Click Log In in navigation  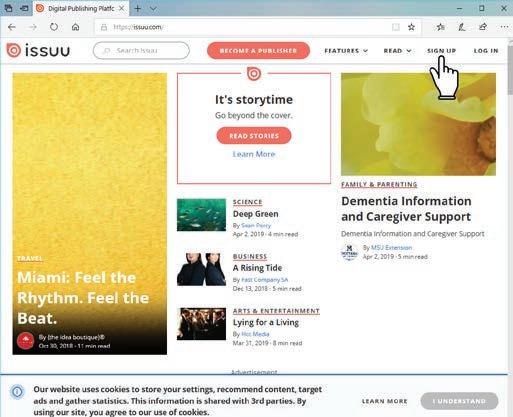point(486,51)
